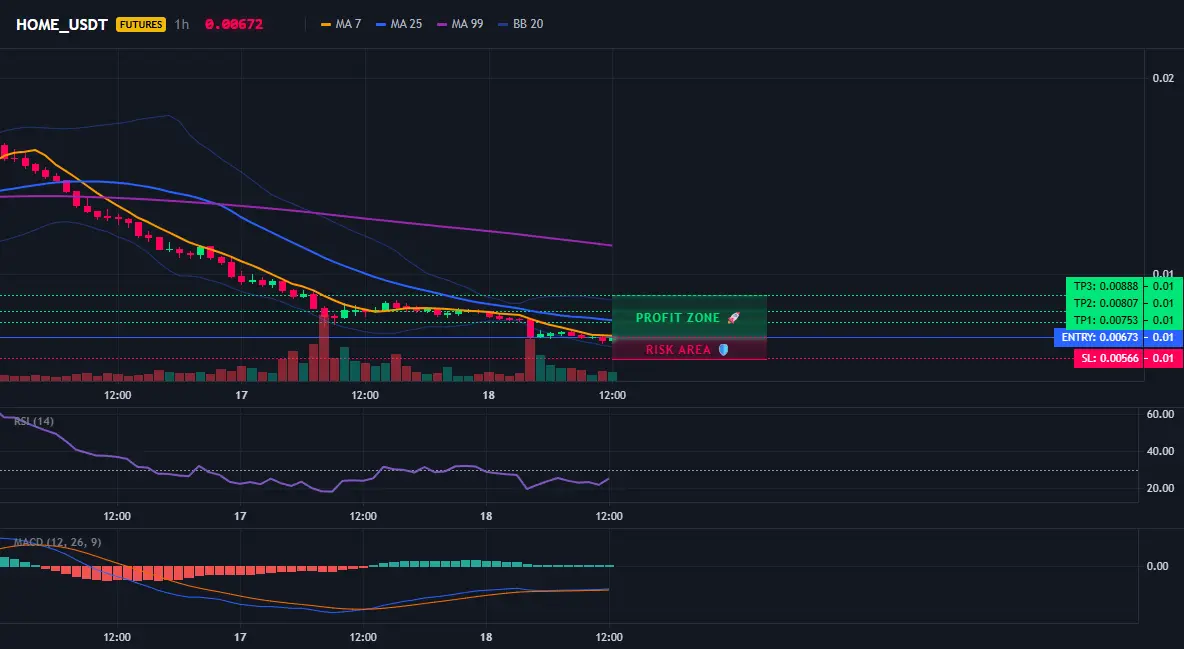The image size is (1184, 649).
Task: Toggle the MA 7 legend entry
Action: [341, 24]
